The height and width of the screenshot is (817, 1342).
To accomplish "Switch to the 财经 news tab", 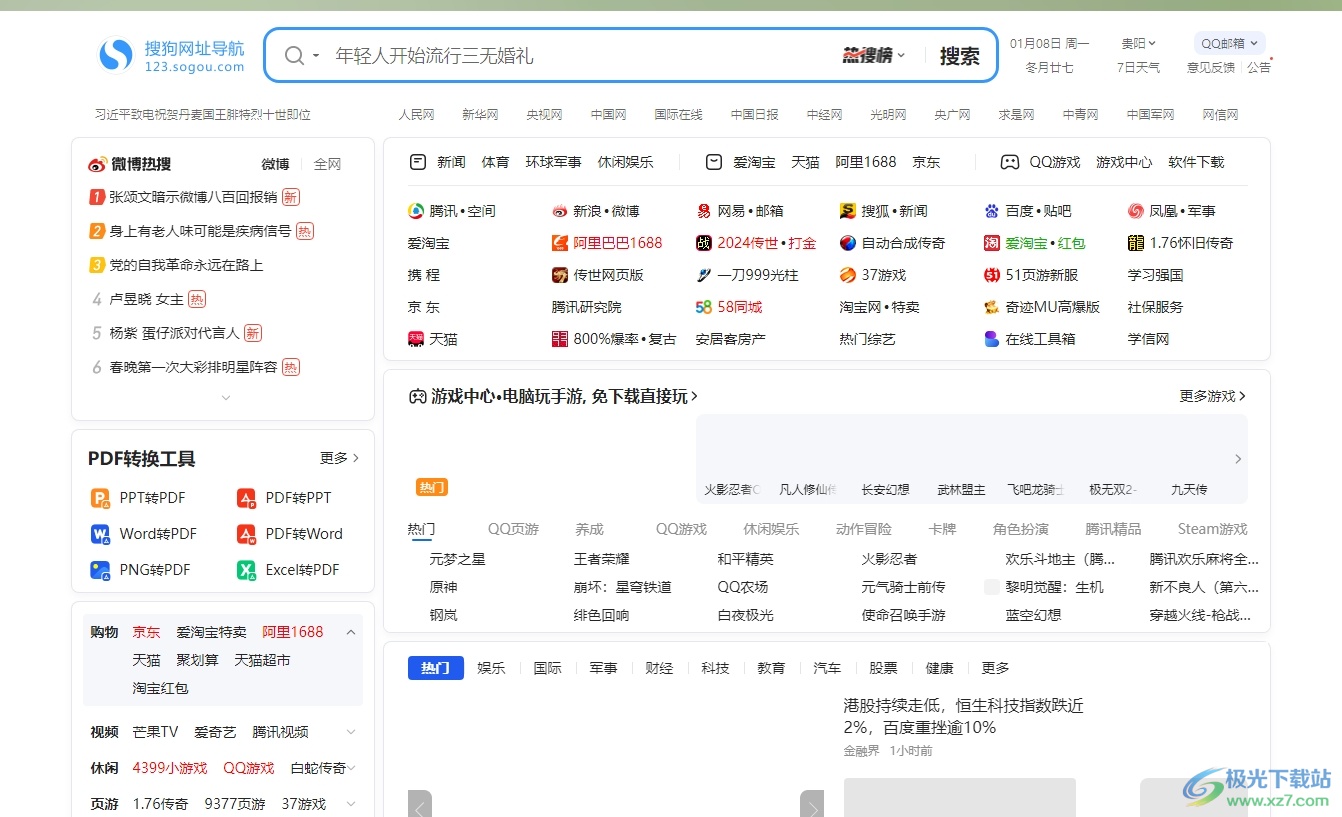I will pyautogui.click(x=659, y=668).
